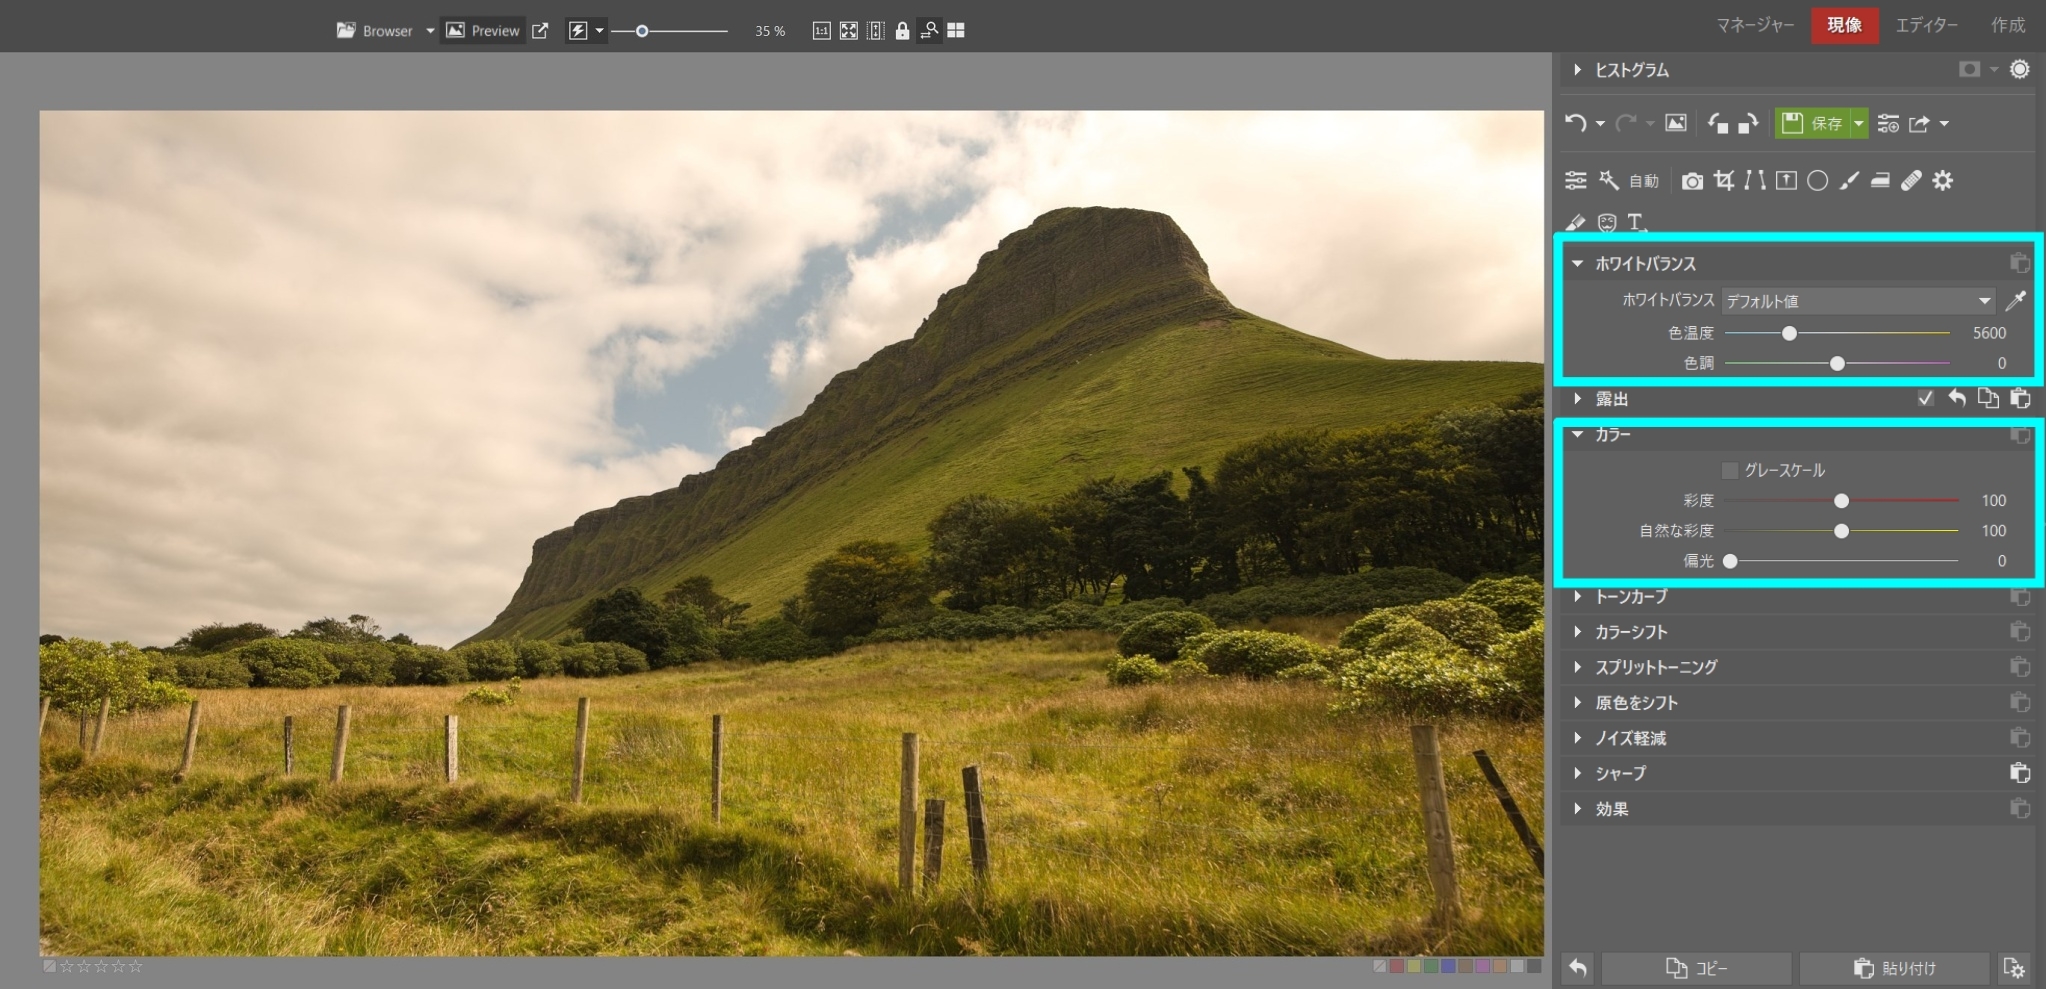Expand the Color Shift (カラーシフト) section
This screenshot has width=2046, height=989.
1577,632
